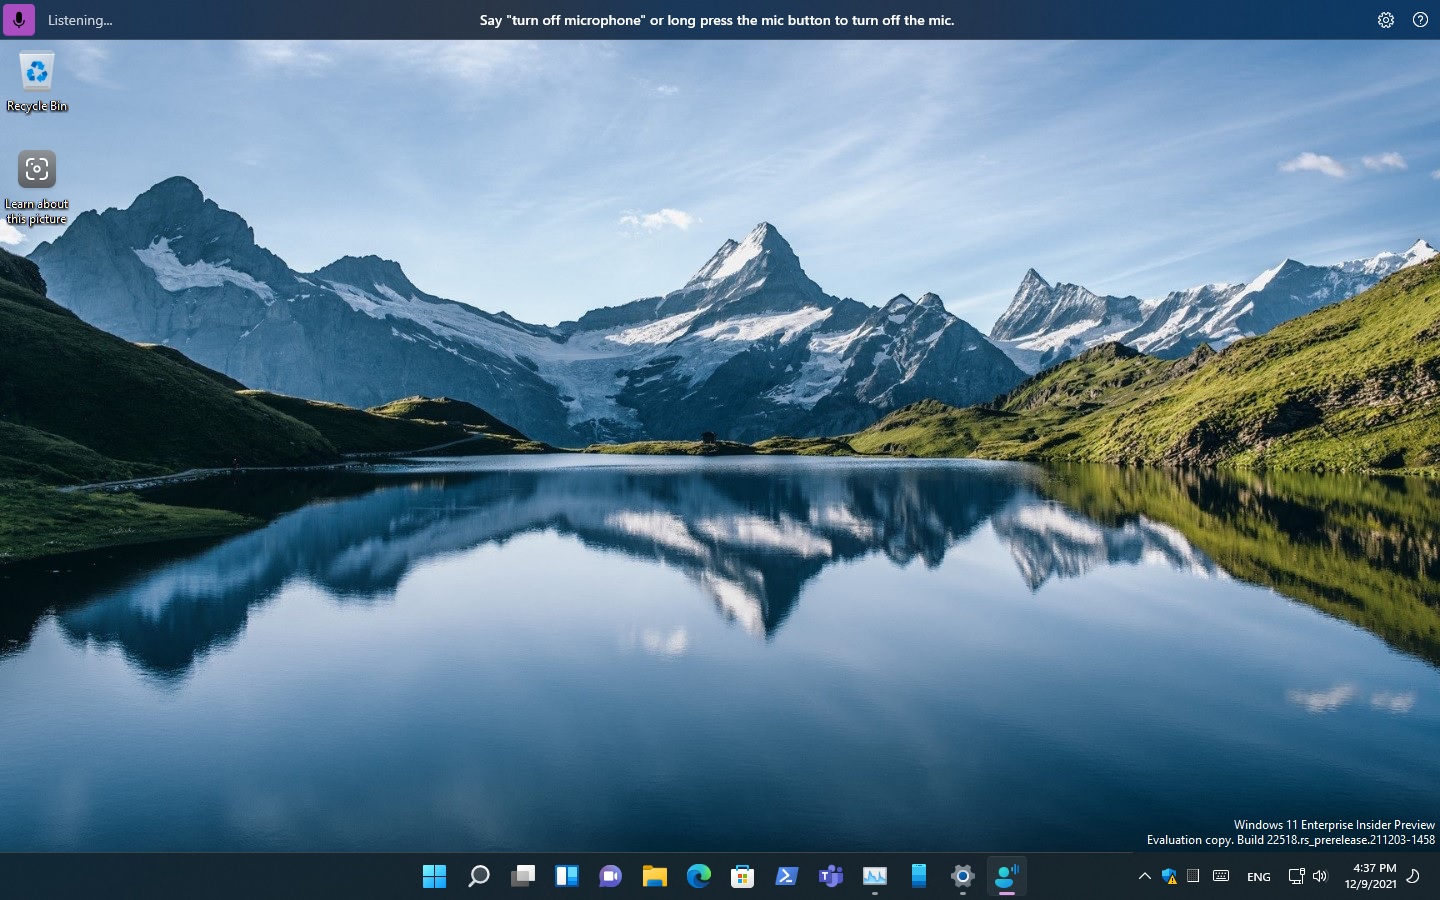Toggle the touch keyboard from the system tray
Image resolution: width=1440 pixels, height=900 pixels.
click(x=1221, y=876)
